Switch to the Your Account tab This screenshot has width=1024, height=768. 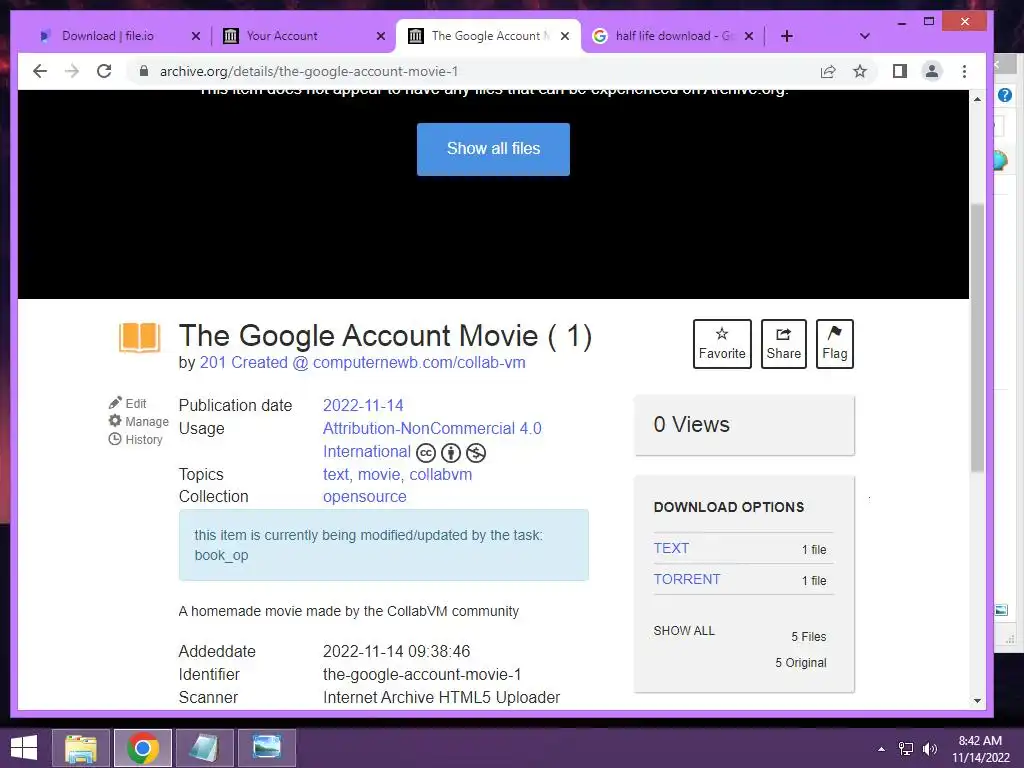tap(282, 36)
